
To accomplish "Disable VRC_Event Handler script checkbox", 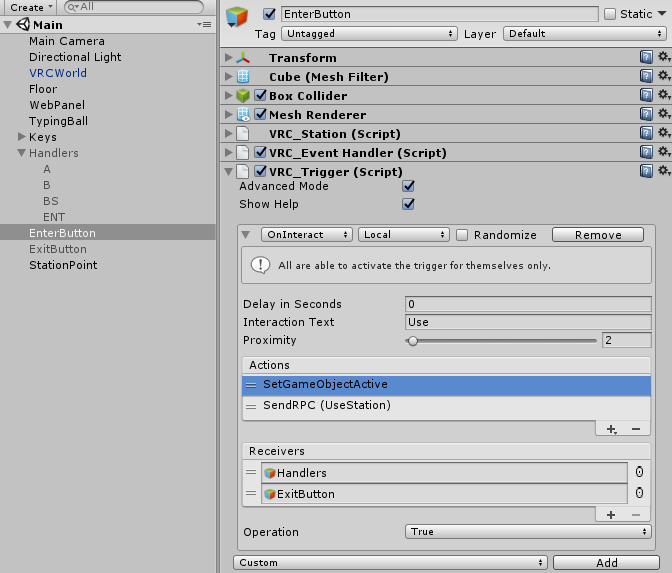I will pyautogui.click(x=261, y=153).
